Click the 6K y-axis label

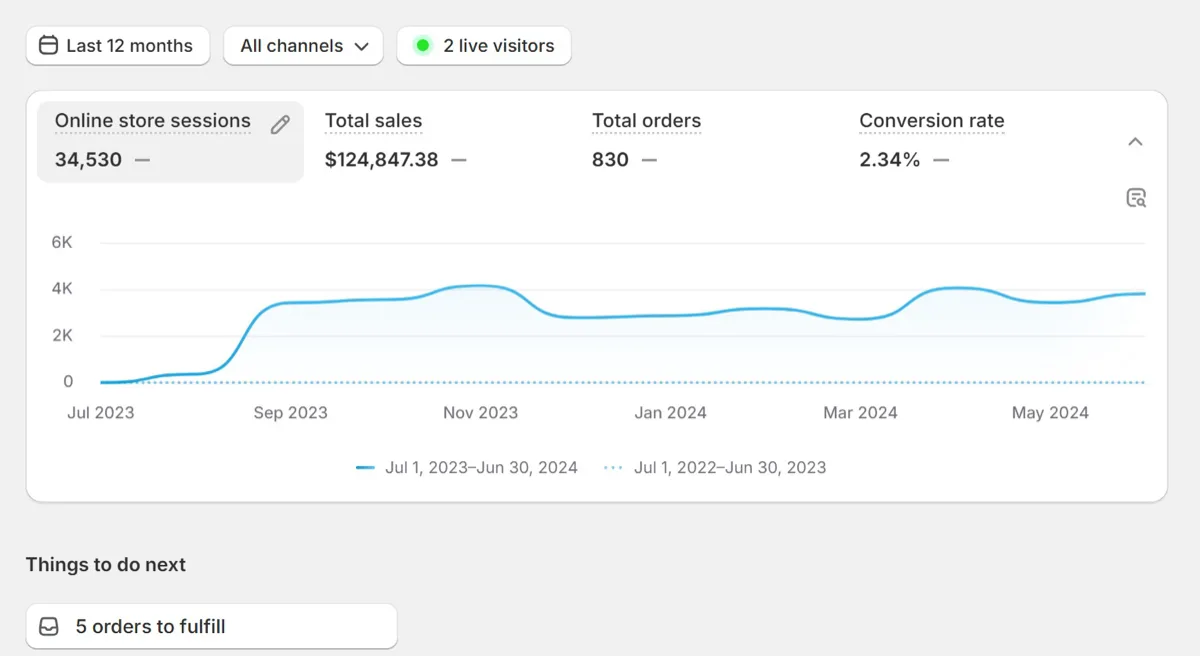click(62, 242)
